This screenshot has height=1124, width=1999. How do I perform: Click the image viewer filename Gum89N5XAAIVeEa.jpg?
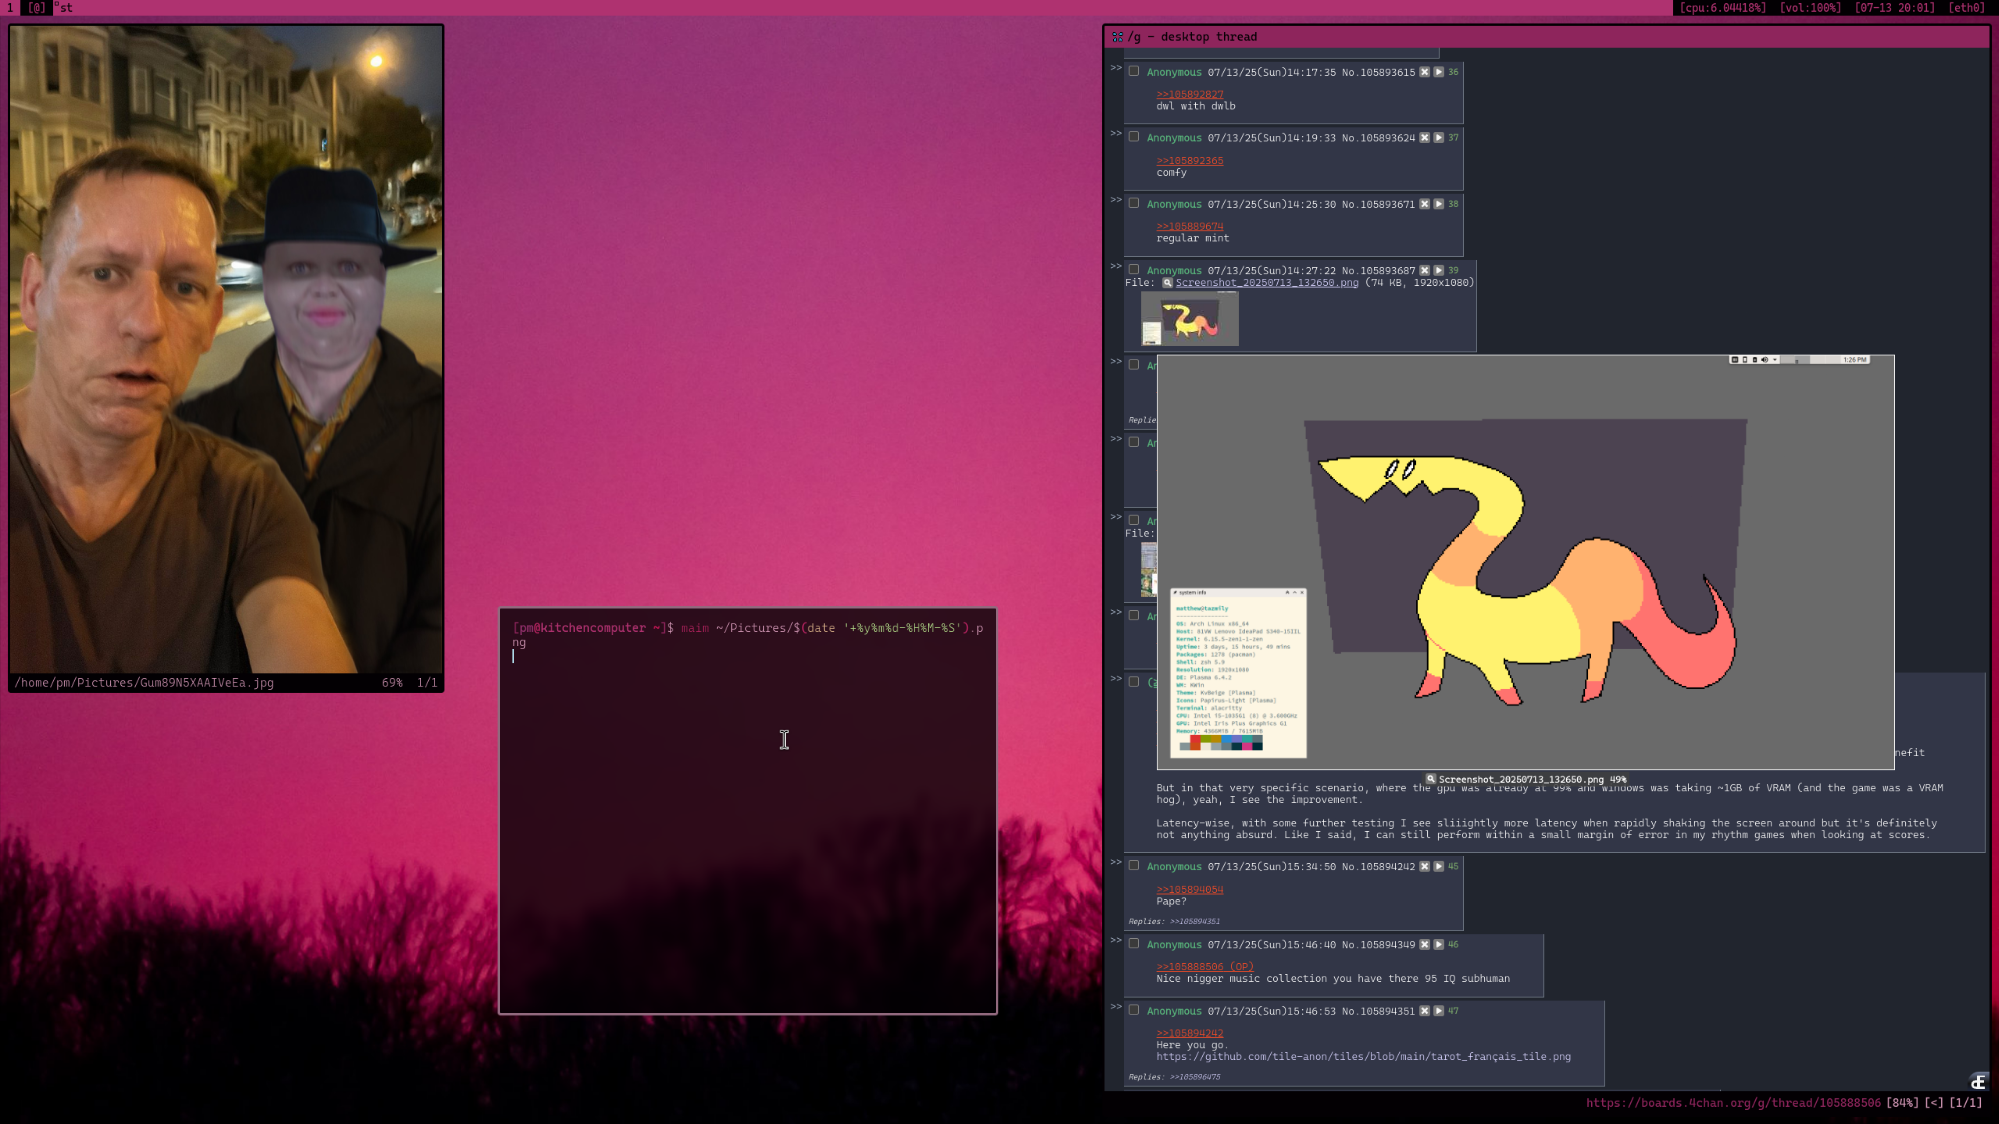click(144, 683)
